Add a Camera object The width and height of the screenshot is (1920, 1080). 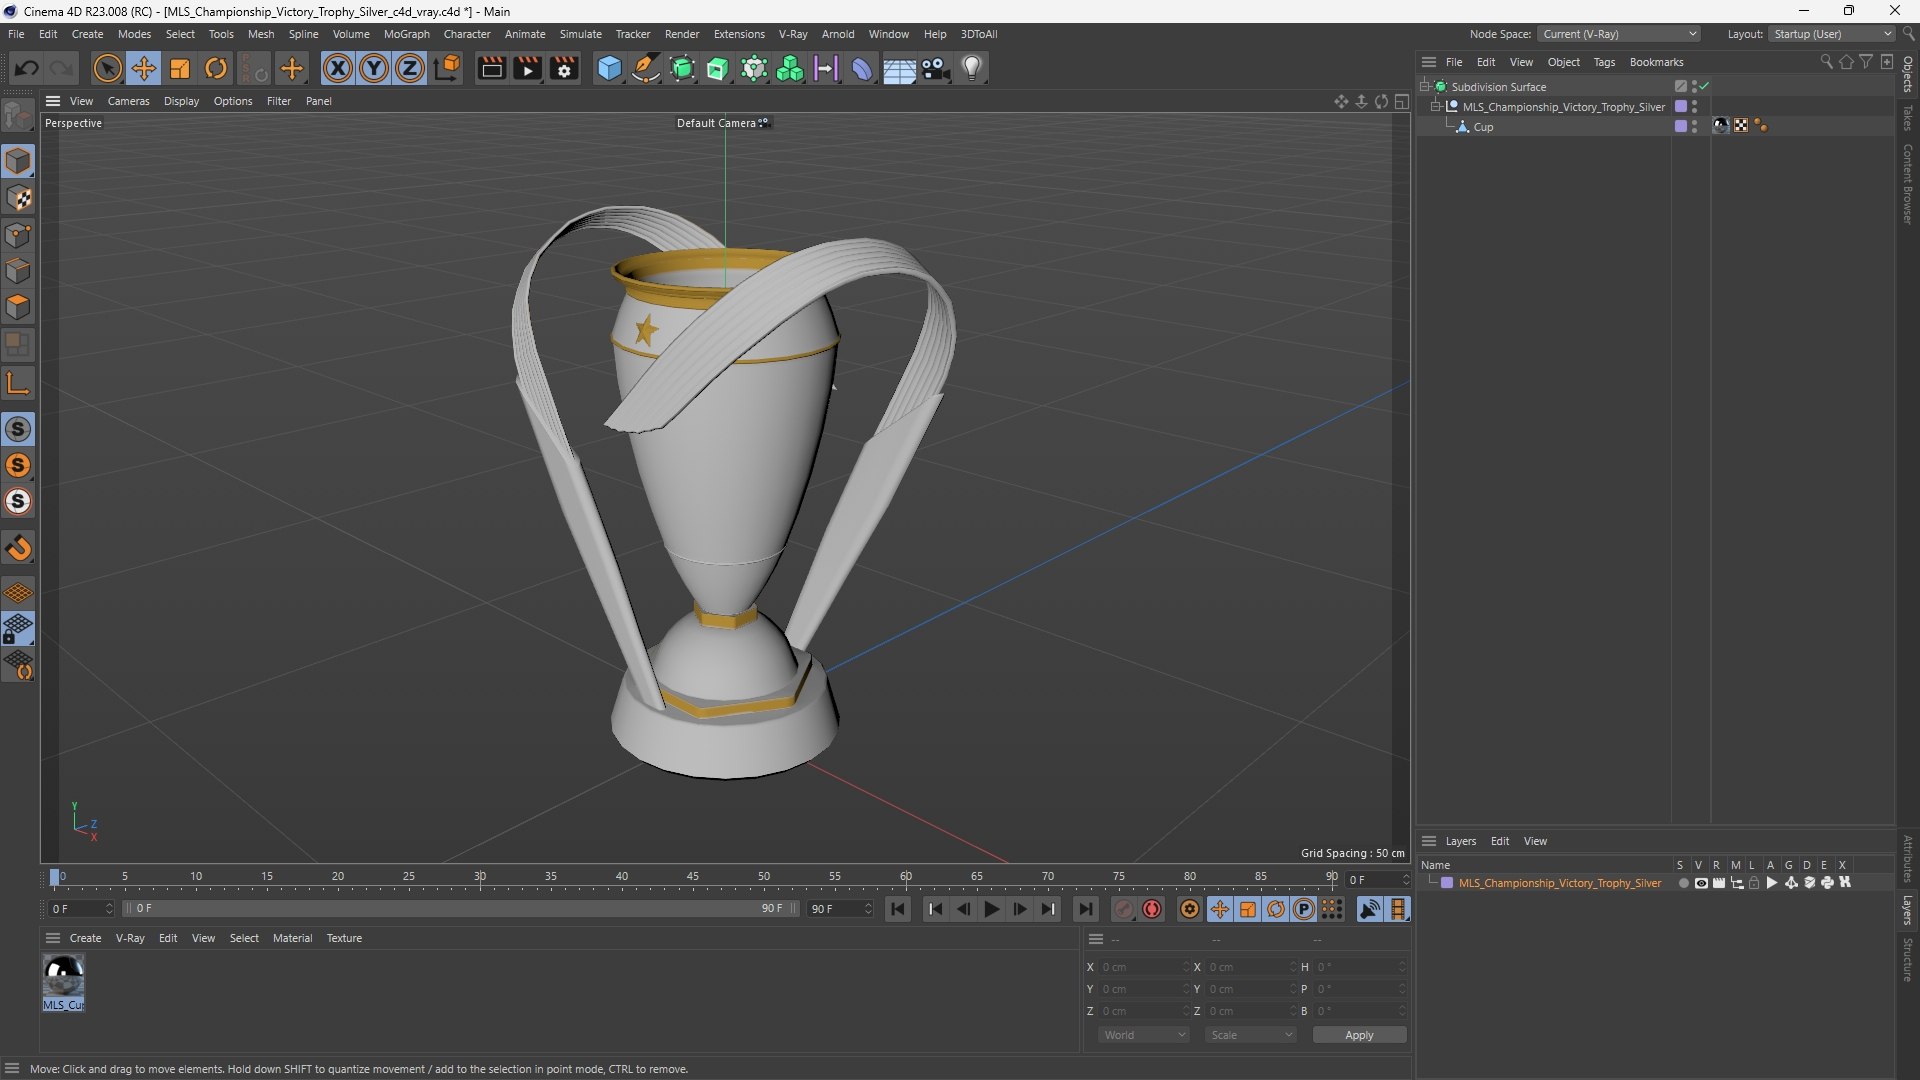tap(936, 68)
